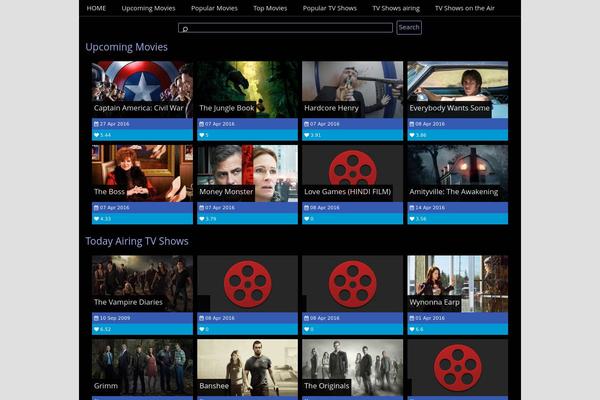Click the "Love Games (HINDI FILM)" title
The image size is (600, 400).
pos(347,192)
